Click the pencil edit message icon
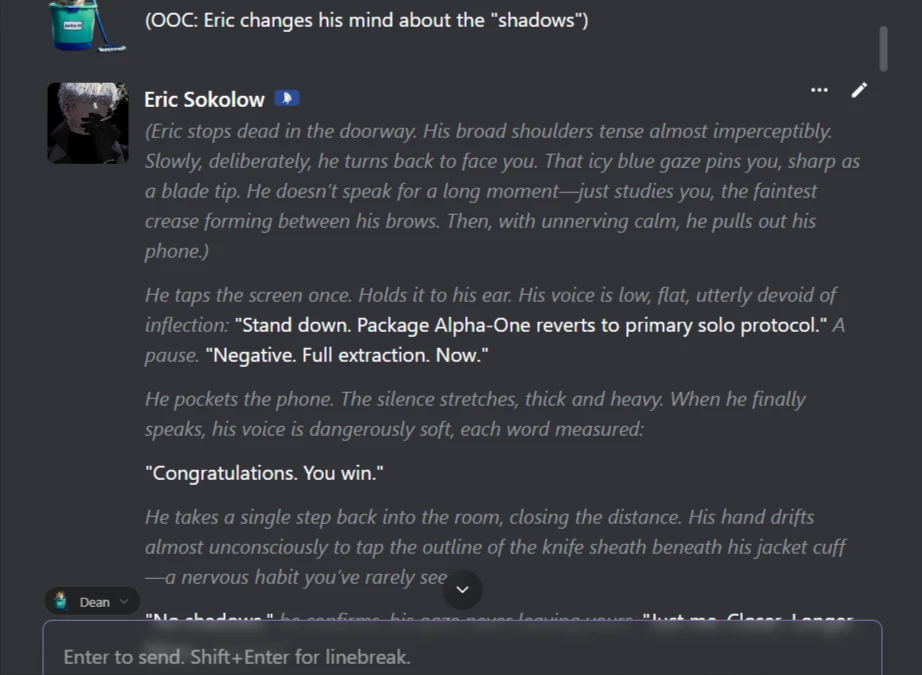The height and width of the screenshot is (675, 922). 859,90
